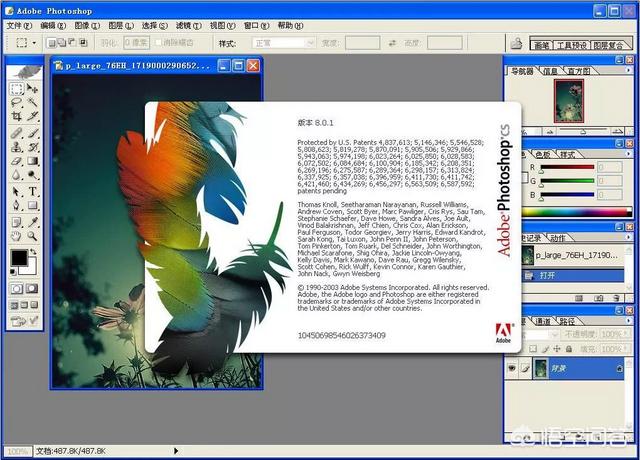Toggle the 消除锯齿 anti-alias checkbox
640x460 pixels.
[x=159, y=42]
